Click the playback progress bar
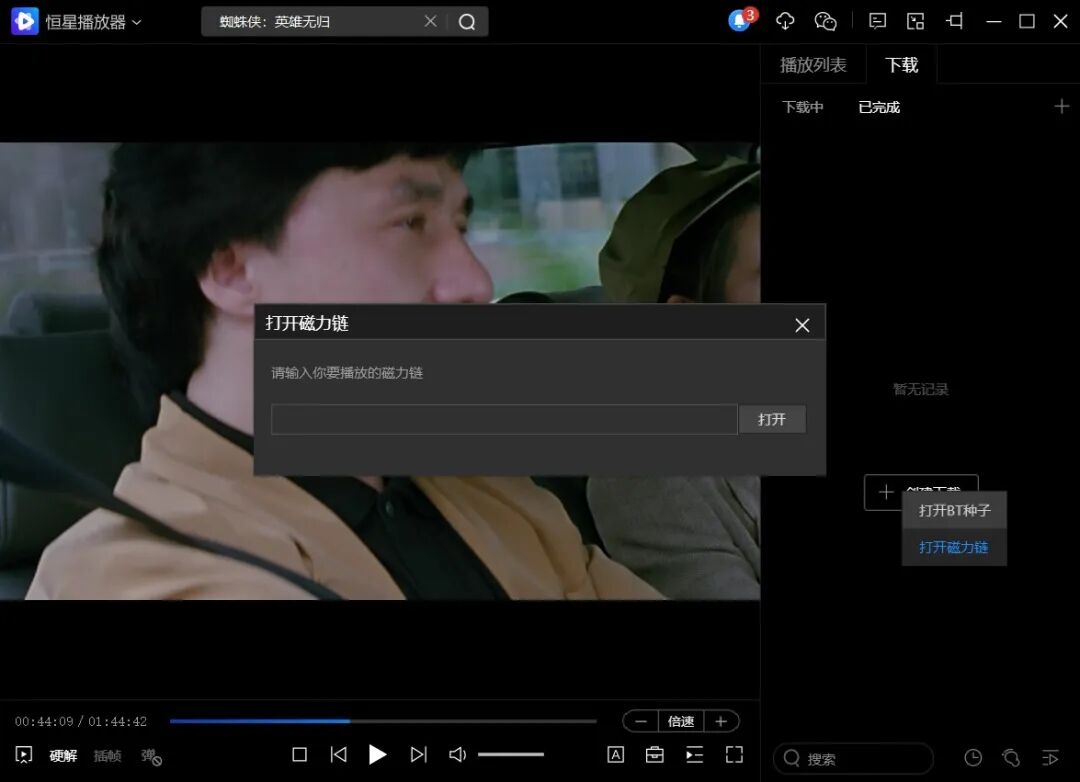Viewport: 1080px width, 782px height. click(383, 721)
